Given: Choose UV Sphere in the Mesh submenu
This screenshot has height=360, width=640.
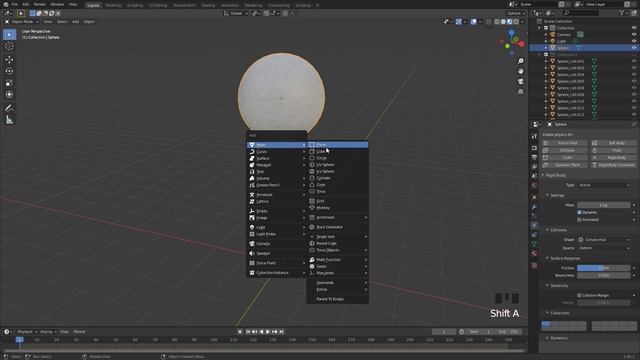Looking at the screenshot, I should tap(338, 165).
